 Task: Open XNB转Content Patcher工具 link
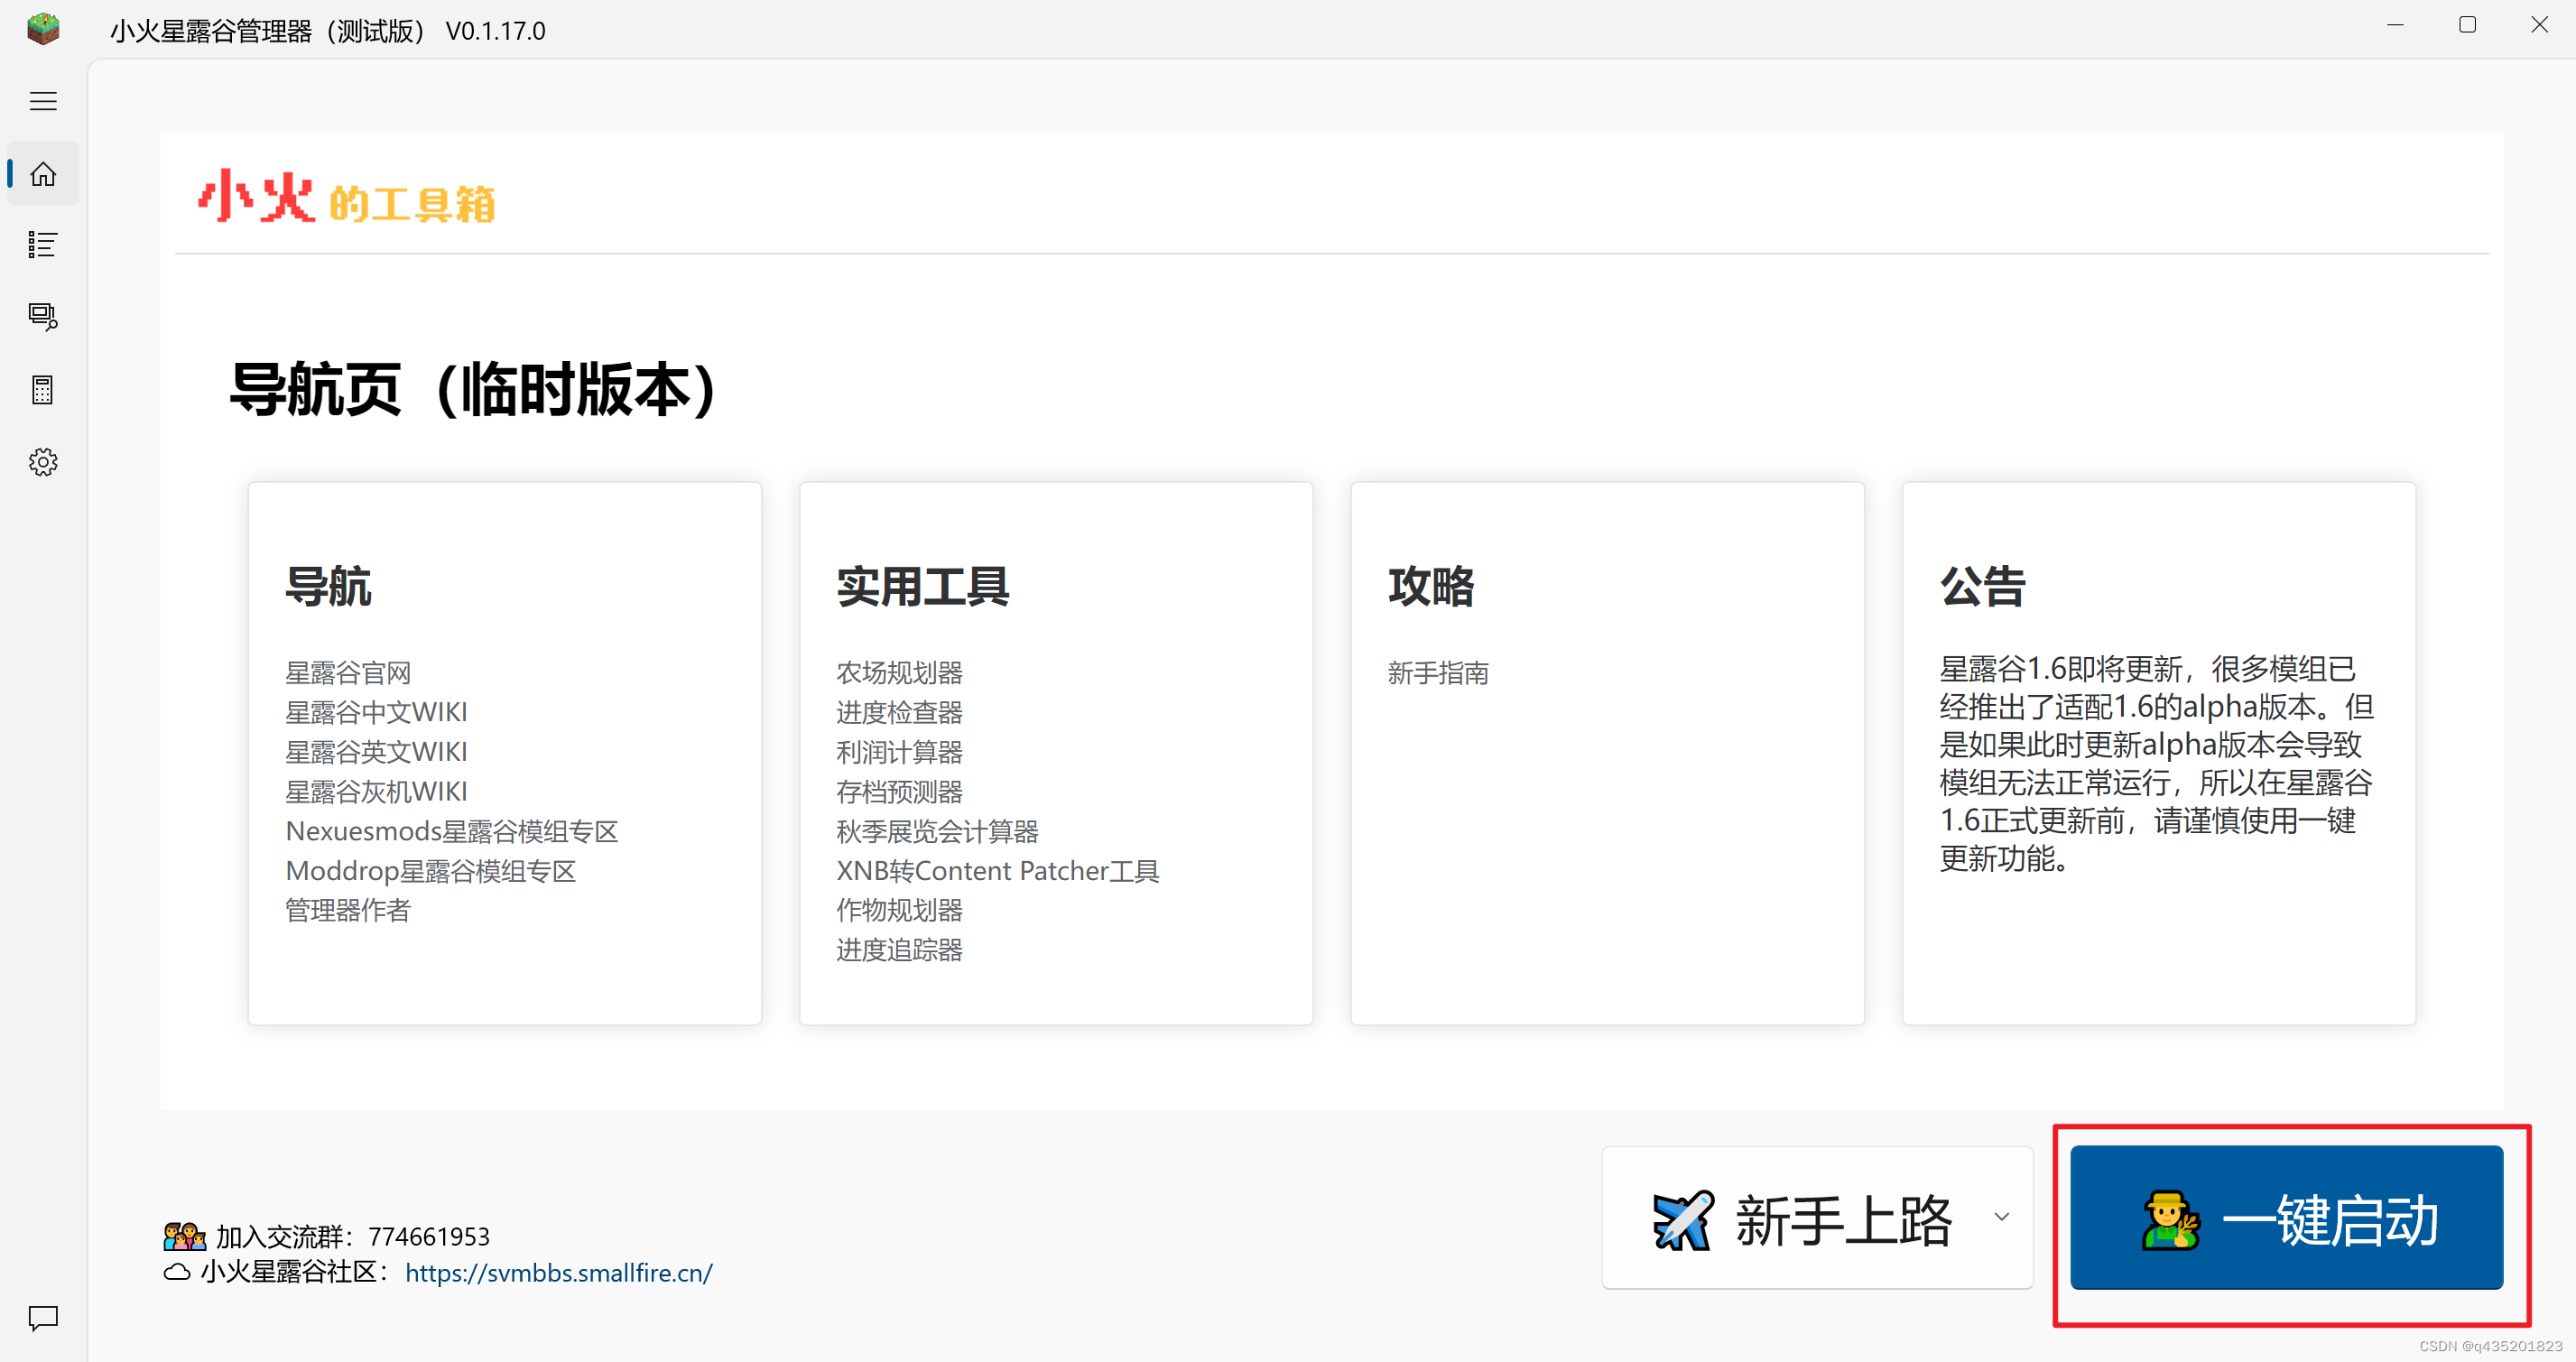(x=997, y=871)
